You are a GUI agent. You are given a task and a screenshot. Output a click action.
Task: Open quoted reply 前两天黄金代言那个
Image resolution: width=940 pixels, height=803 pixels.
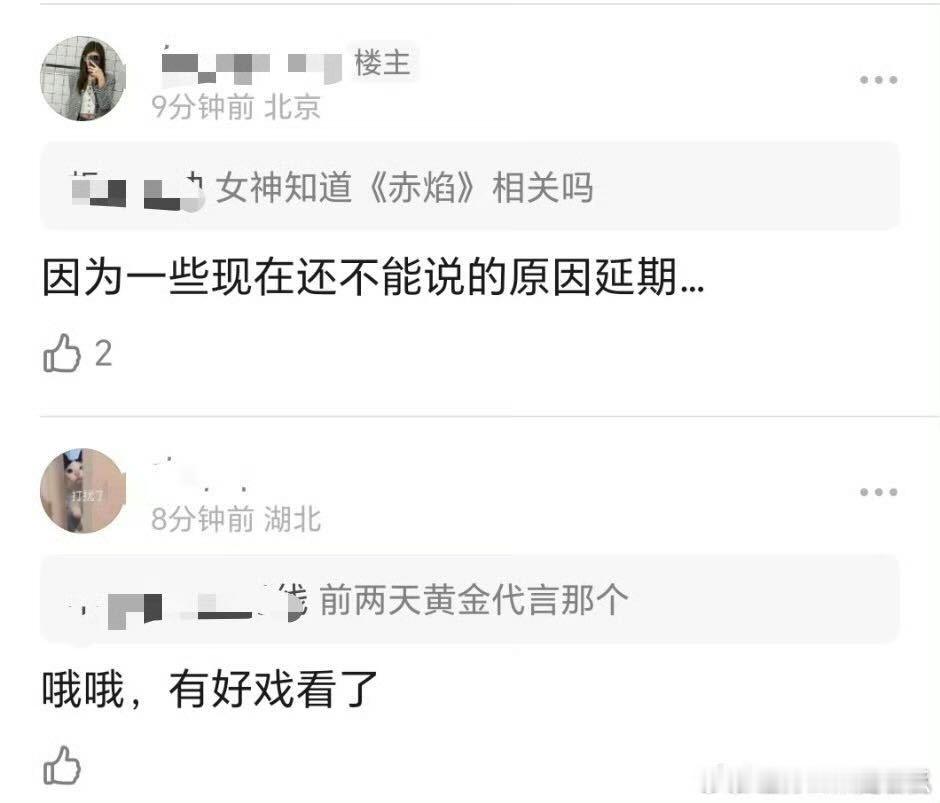(x=470, y=599)
